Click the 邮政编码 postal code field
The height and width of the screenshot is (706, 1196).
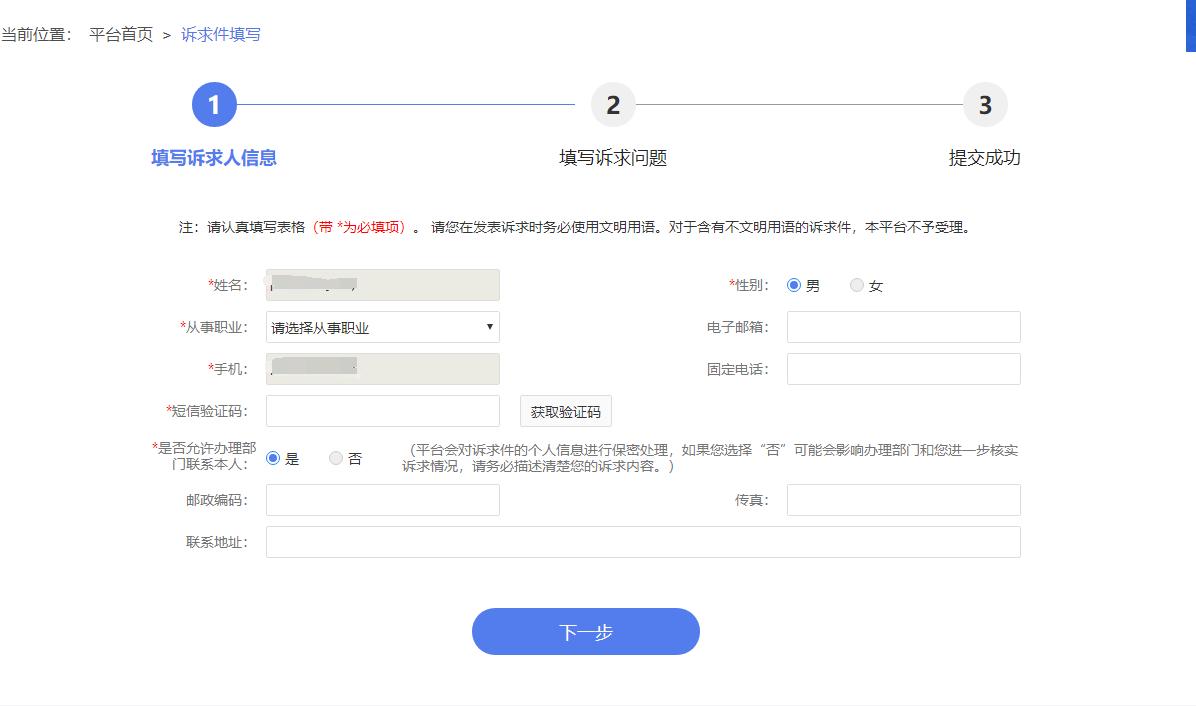pos(382,499)
